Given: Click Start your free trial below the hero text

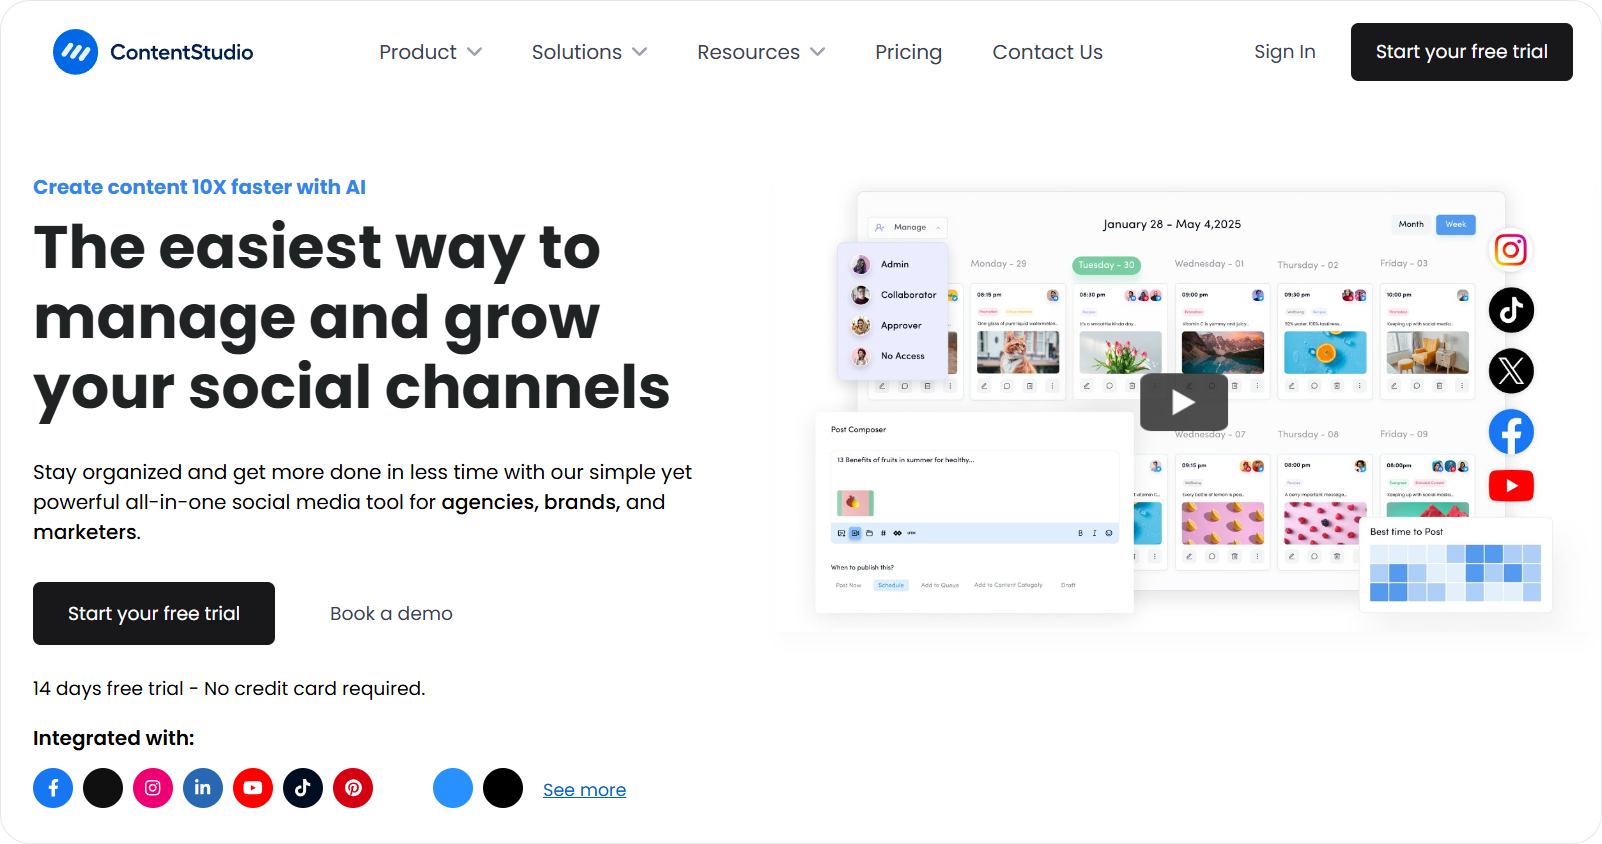Looking at the screenshot, I should 154,613.
